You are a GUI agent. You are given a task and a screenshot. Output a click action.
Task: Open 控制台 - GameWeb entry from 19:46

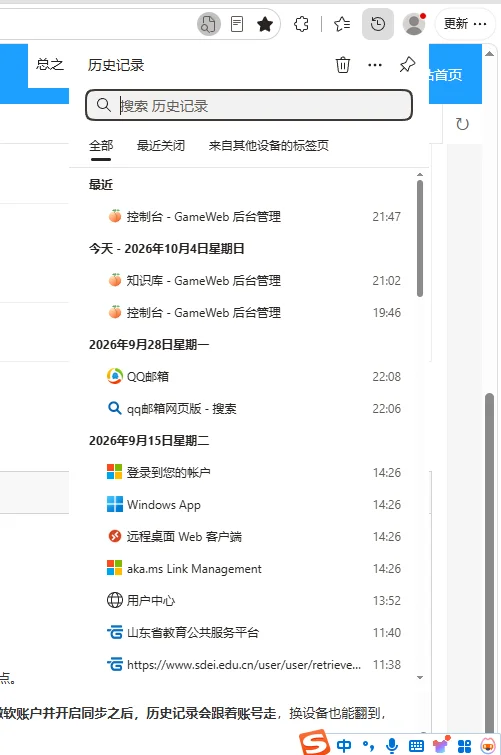click(249, 312)
